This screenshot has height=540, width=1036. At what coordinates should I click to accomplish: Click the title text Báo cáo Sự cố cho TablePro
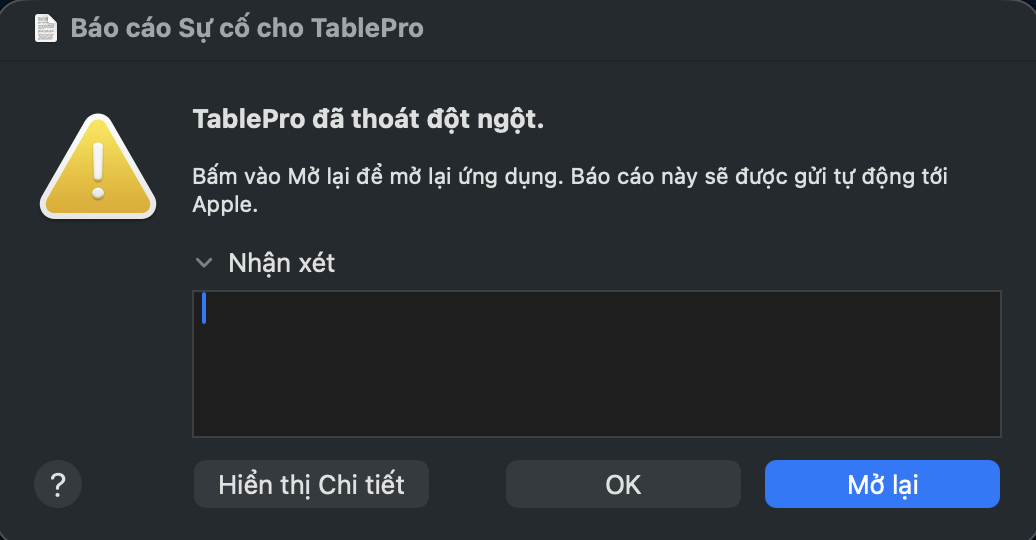247,28
